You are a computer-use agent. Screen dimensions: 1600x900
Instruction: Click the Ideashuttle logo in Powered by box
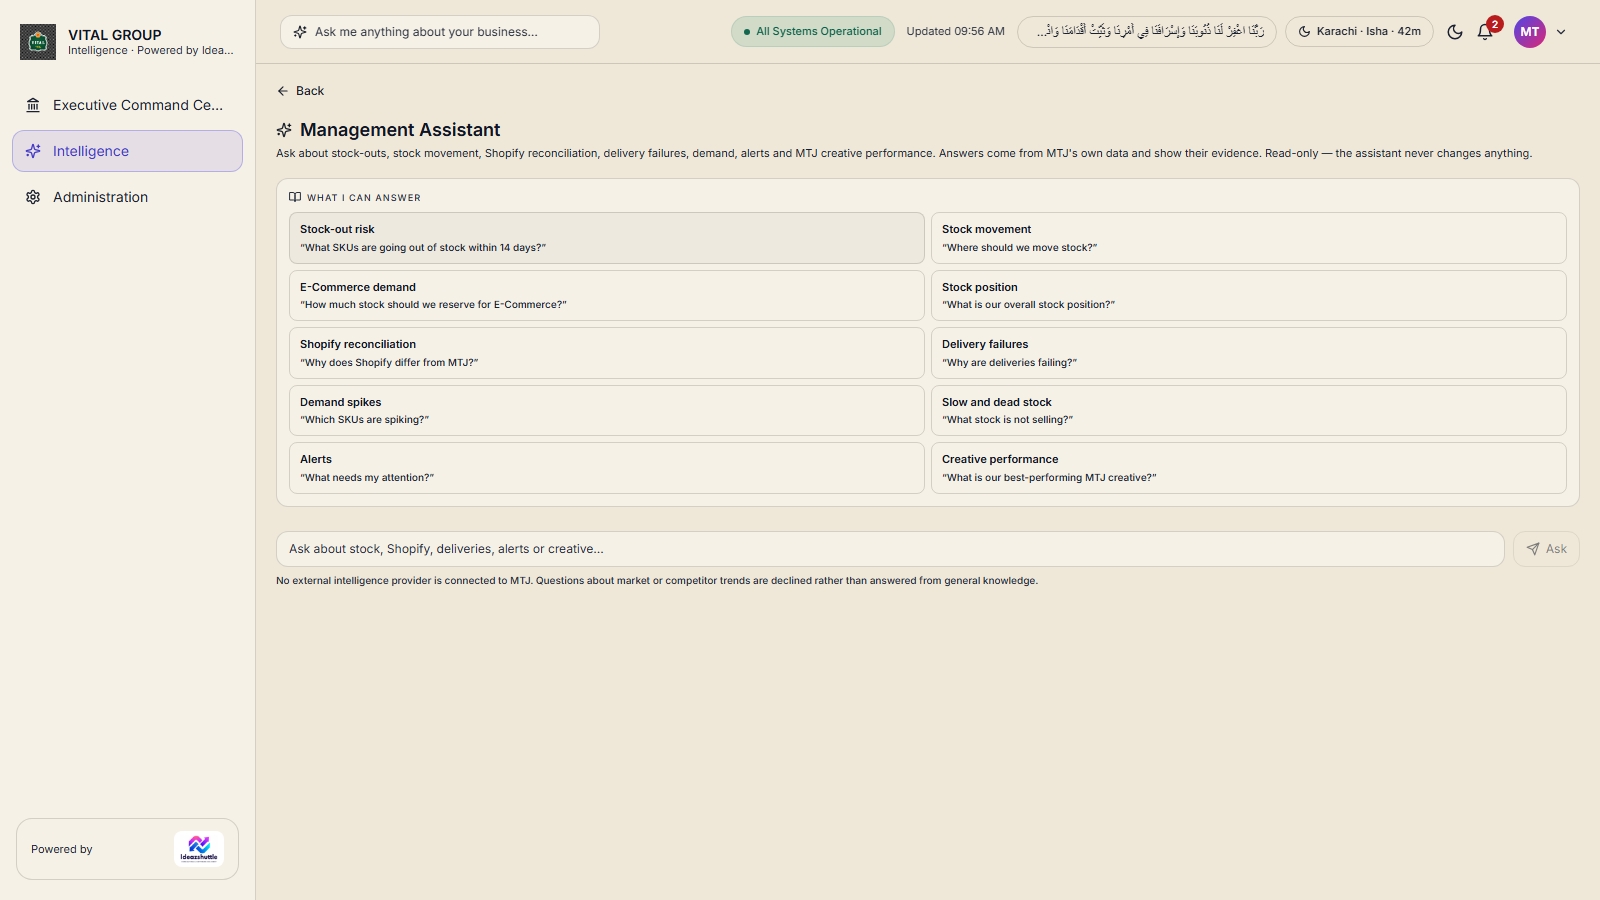(199, 849)
